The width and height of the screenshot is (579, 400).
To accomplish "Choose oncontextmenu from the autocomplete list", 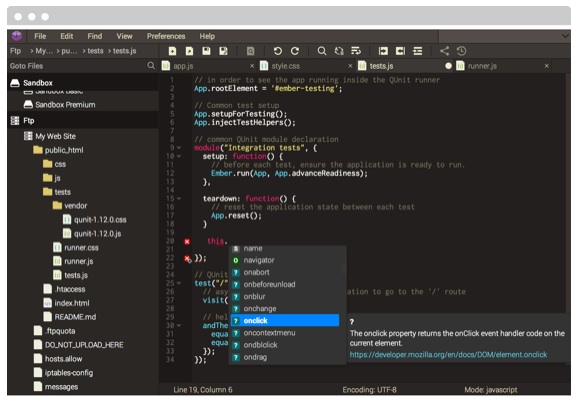I will coord(285,333).
